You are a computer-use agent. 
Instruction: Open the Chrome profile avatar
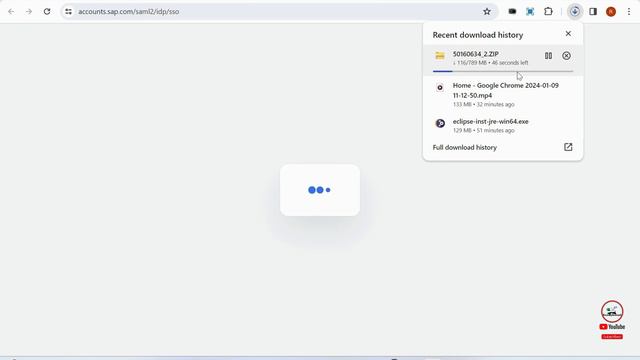(x=611, y=11)
